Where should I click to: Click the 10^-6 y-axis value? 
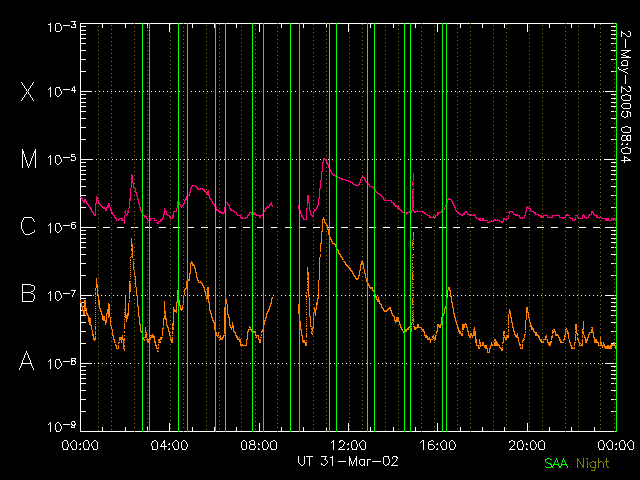62,227
